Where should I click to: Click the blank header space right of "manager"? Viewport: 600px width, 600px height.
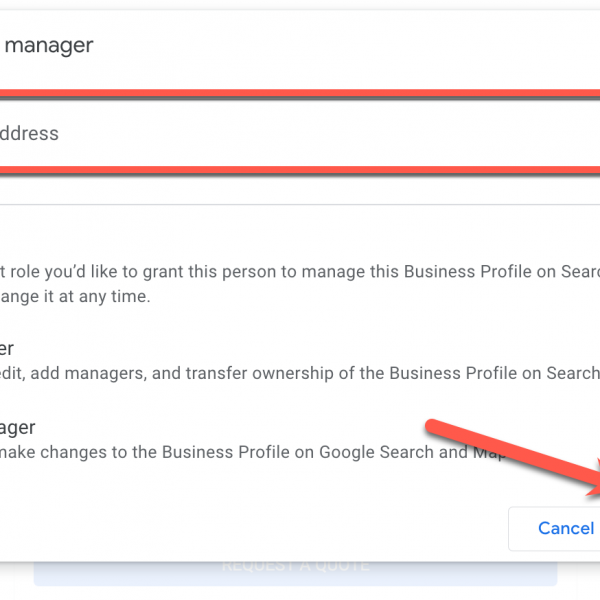350,45
